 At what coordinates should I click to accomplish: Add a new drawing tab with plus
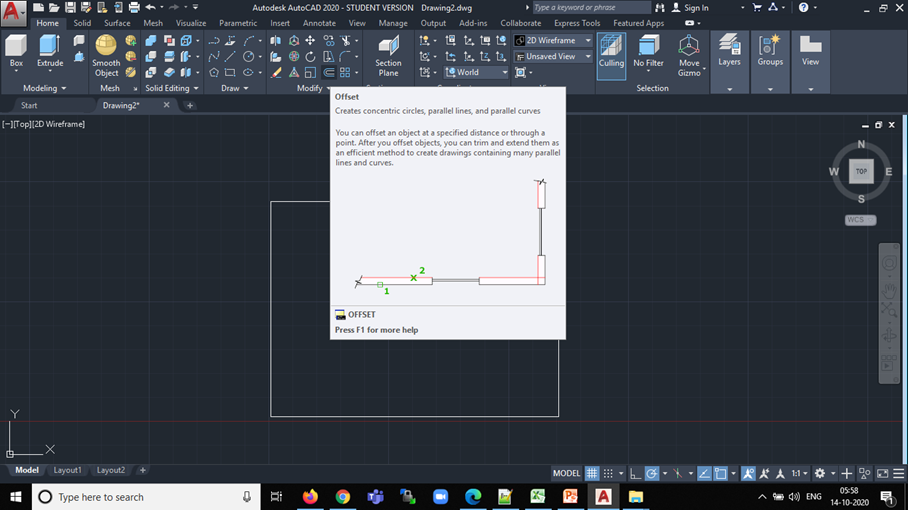tap(190, 105)
